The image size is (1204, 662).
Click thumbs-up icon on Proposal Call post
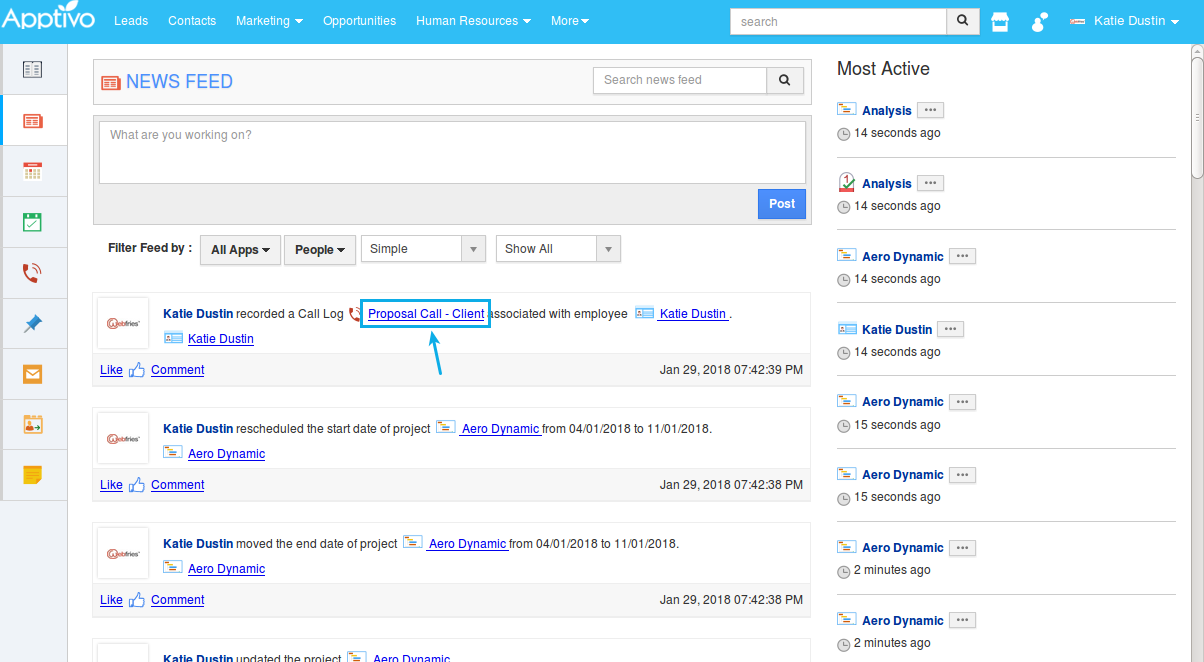click(137, 369)
